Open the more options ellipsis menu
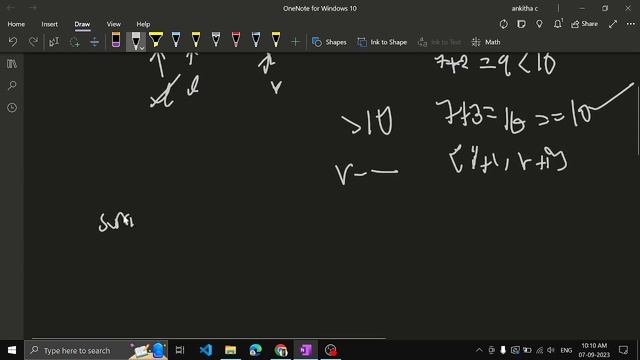The image size is (640, 360). point(631,24)
